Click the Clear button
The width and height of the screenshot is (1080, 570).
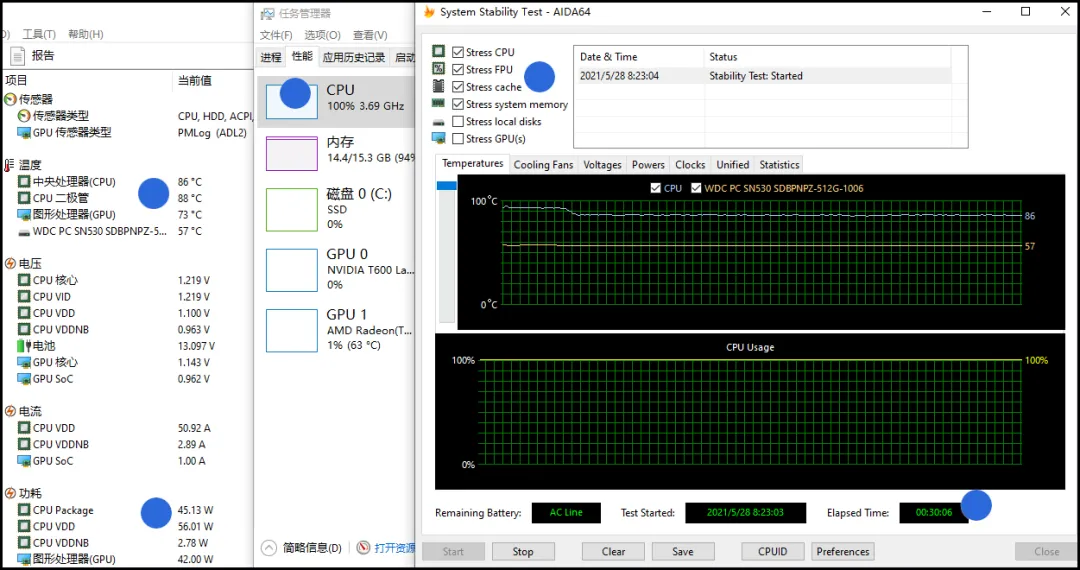click(613, 551)
